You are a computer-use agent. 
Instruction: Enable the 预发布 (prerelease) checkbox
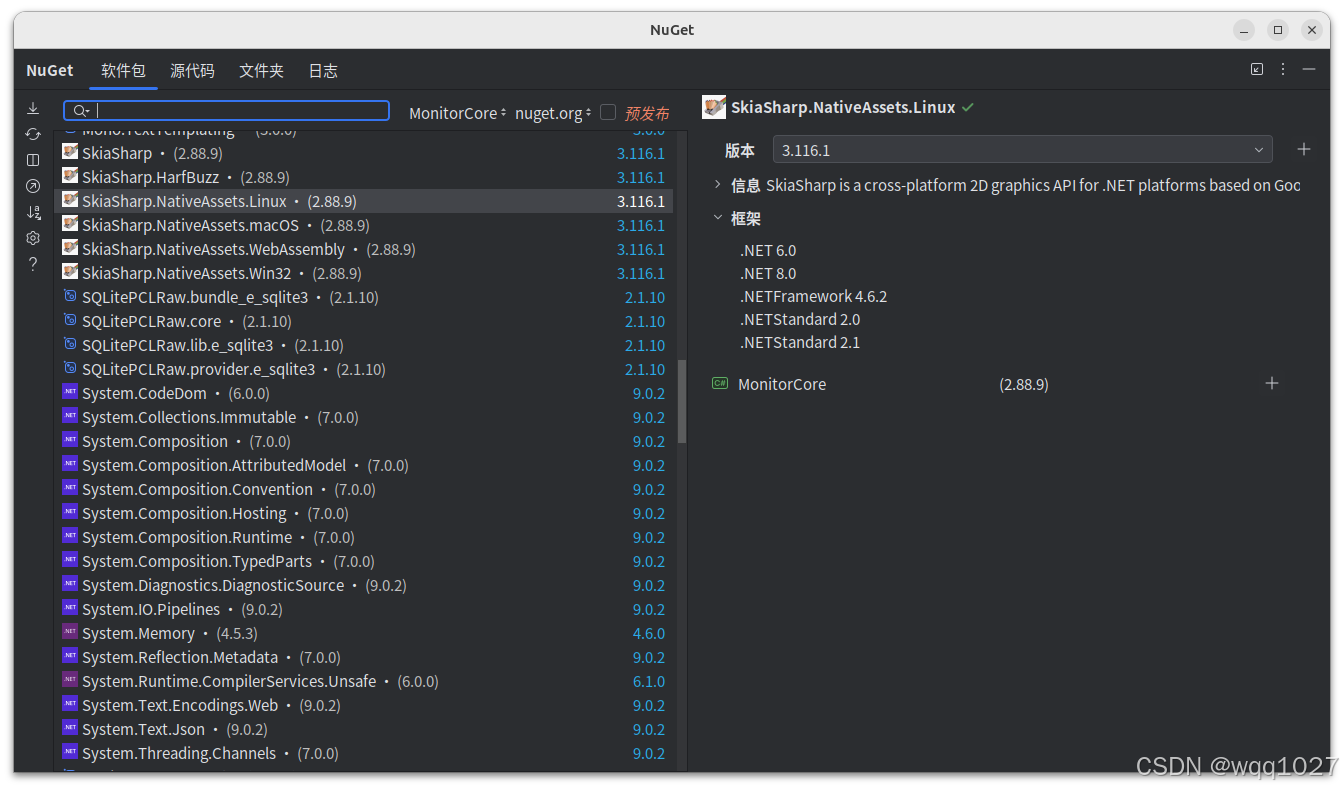tap(609, 112)
